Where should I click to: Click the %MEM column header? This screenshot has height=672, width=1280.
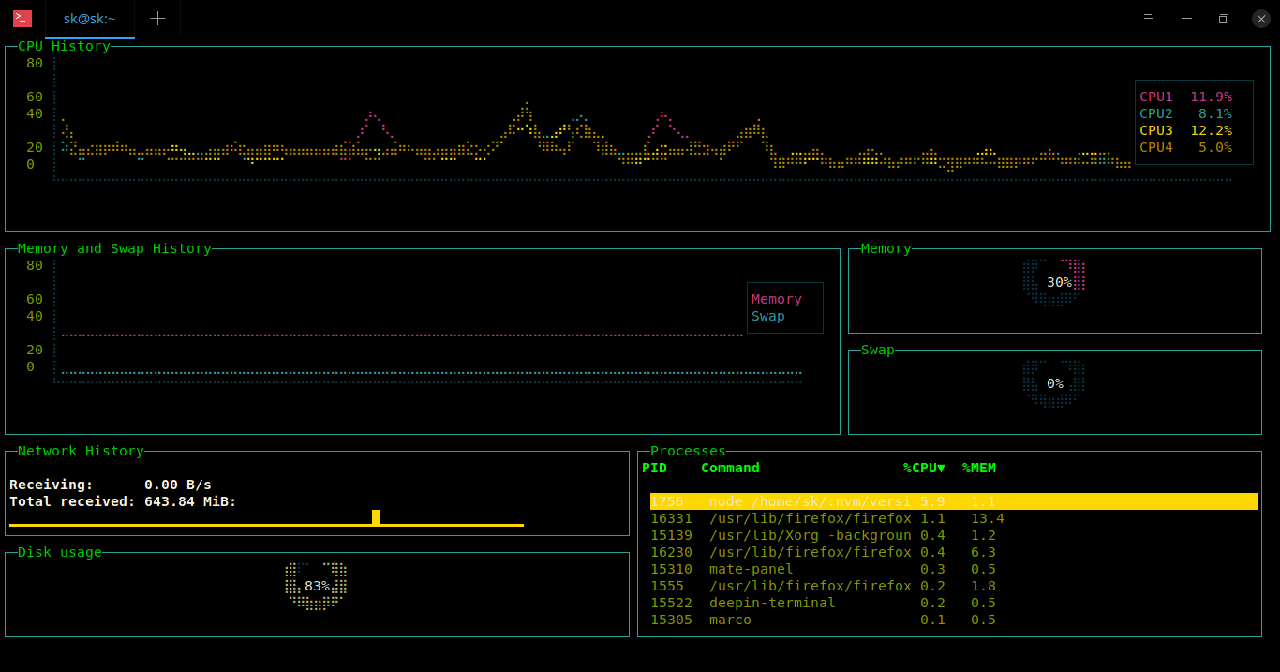point(978,468)
